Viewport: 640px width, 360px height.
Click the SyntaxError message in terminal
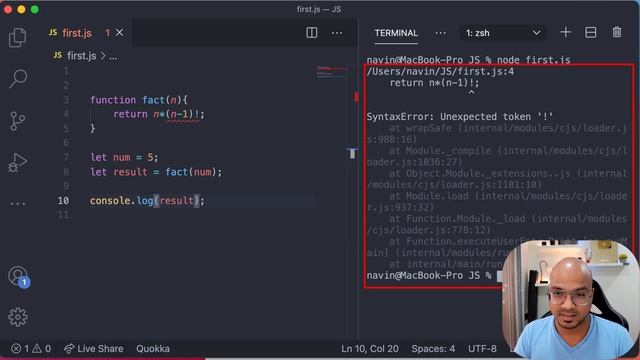pyautogui.click(x=460, y=117)
